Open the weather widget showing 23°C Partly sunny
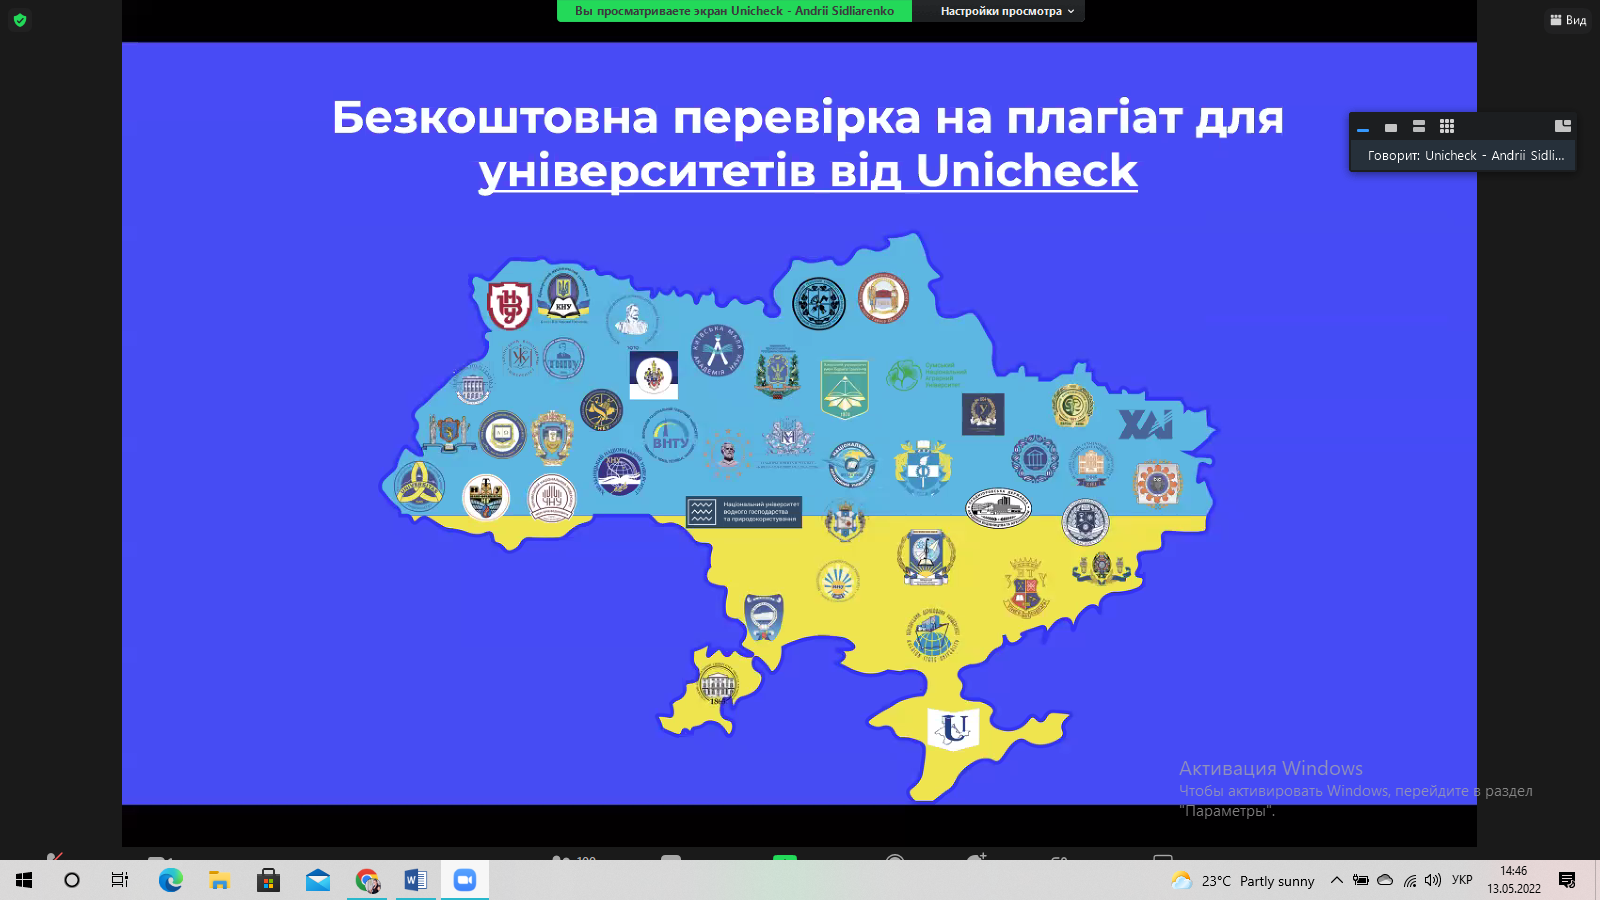The image size is (1600, 900). click(x=1243, y=881)
